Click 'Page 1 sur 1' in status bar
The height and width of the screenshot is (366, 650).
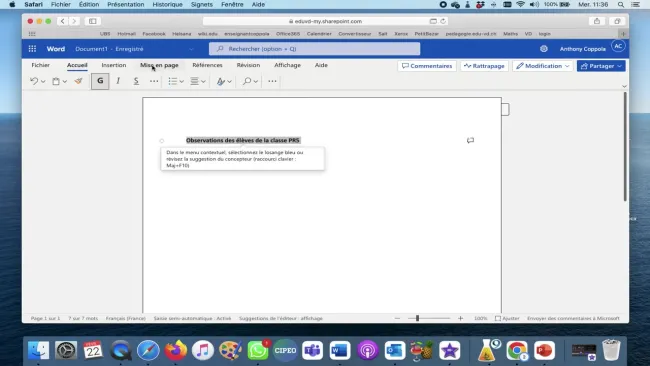point(45,318)
